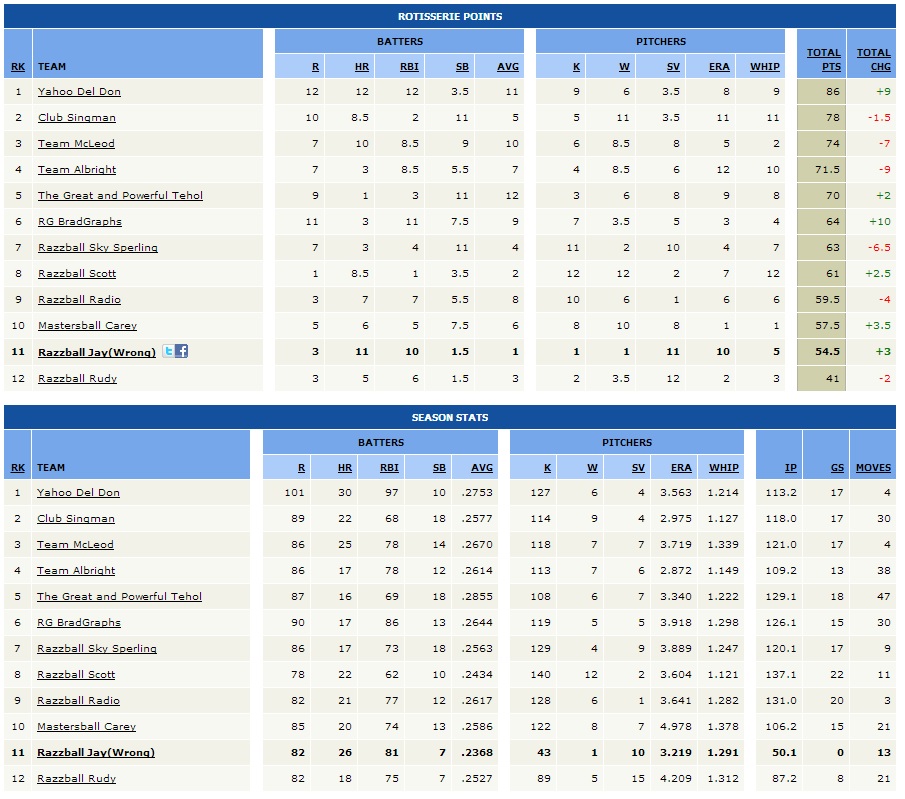Sort Rotisserie Points by RK column

pyautogui.click(x=18, y=66)
